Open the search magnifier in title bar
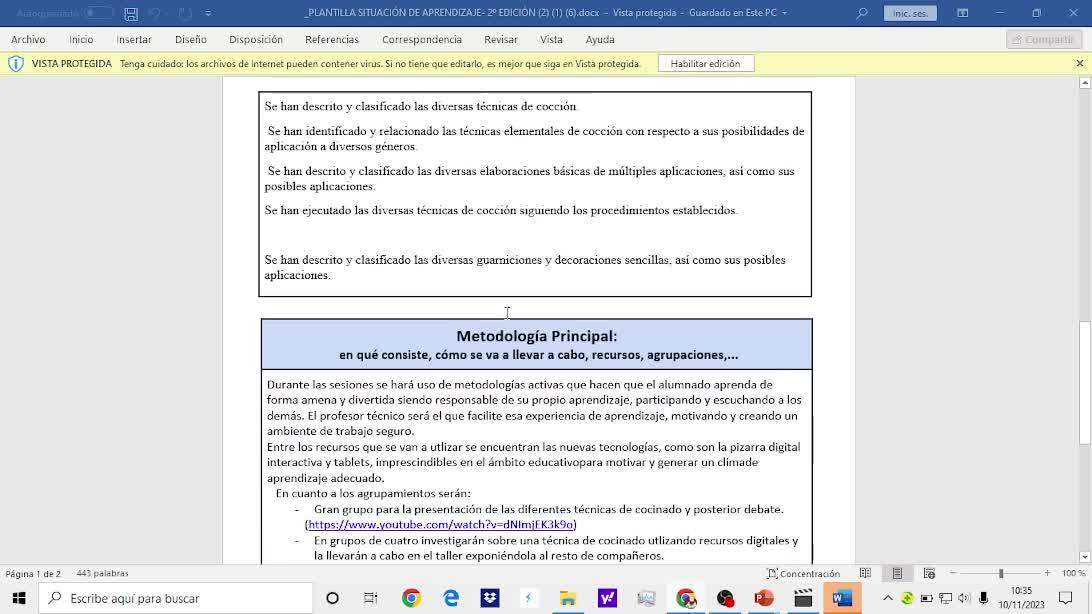Viewport: 1092px width, 614px height. [862, 13]
